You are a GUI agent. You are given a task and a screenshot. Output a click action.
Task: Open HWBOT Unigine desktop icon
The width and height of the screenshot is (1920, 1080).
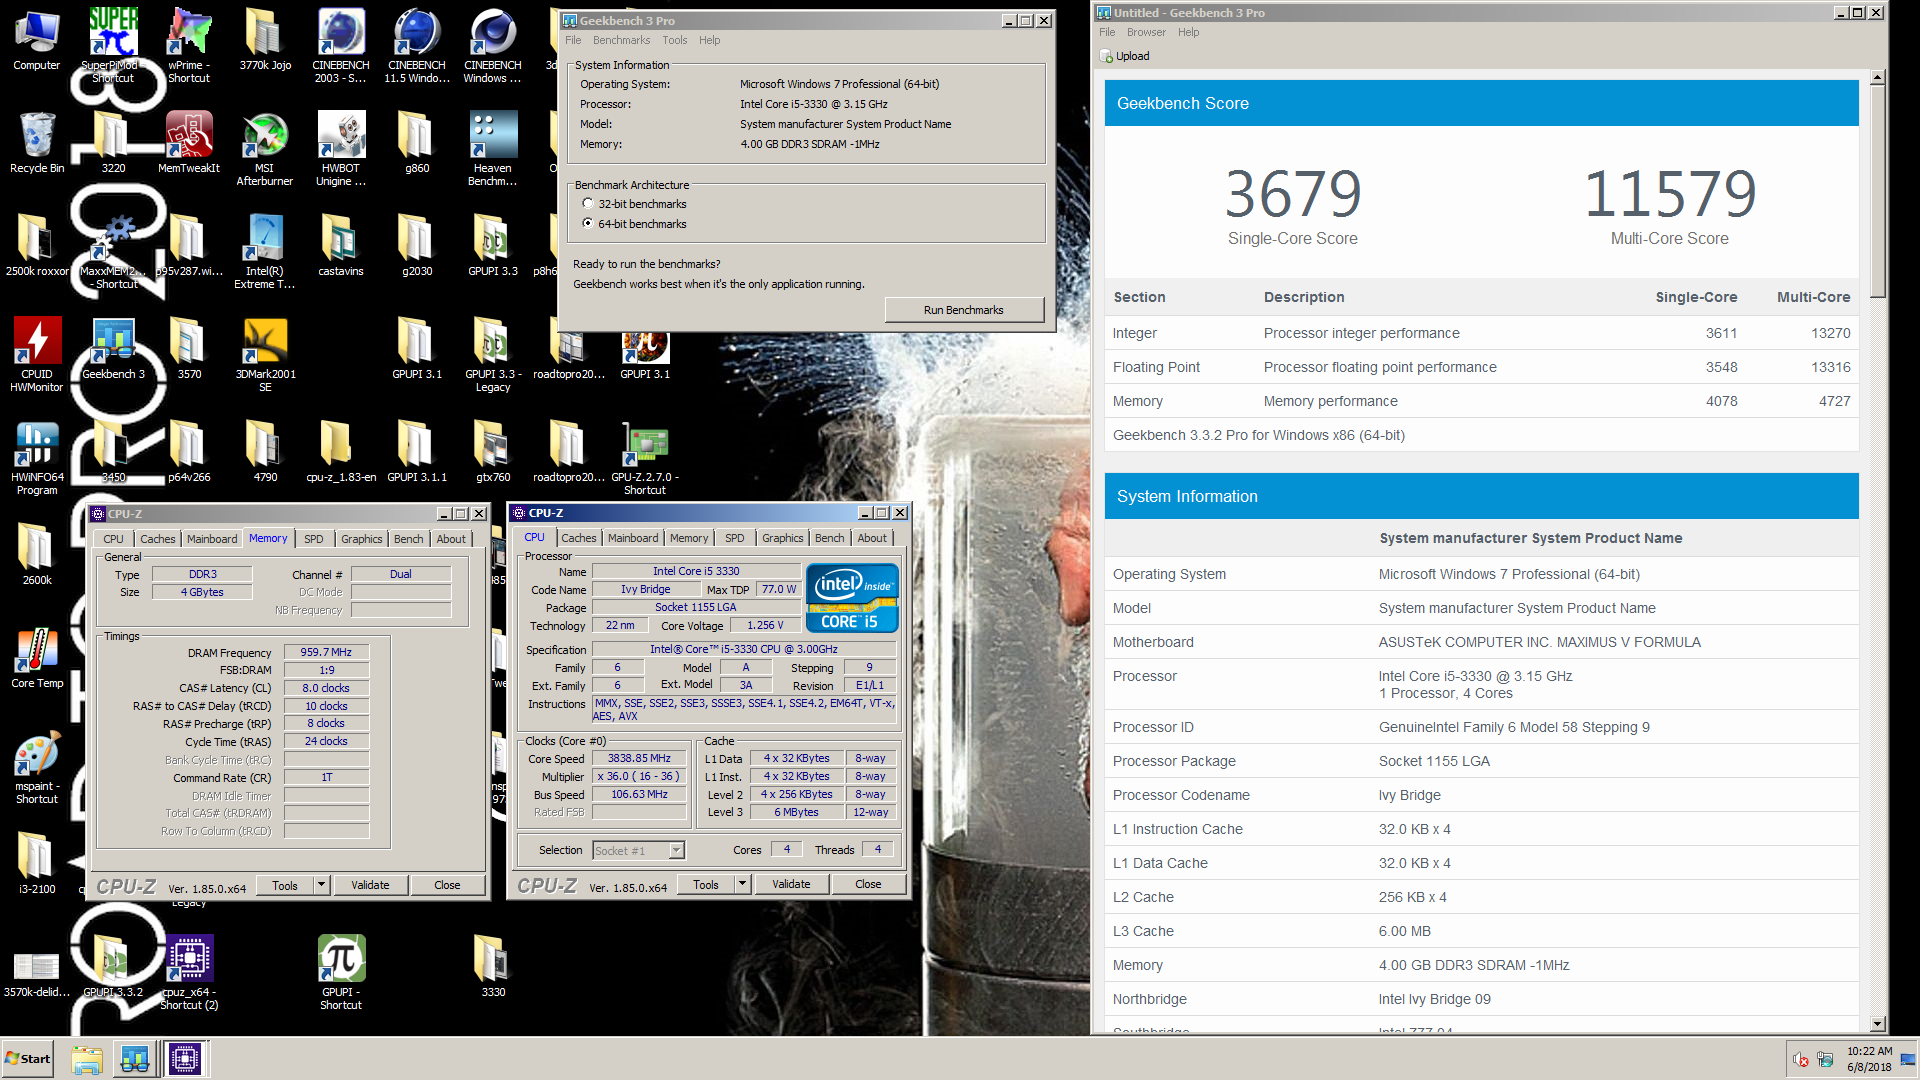tap(341, 148)
